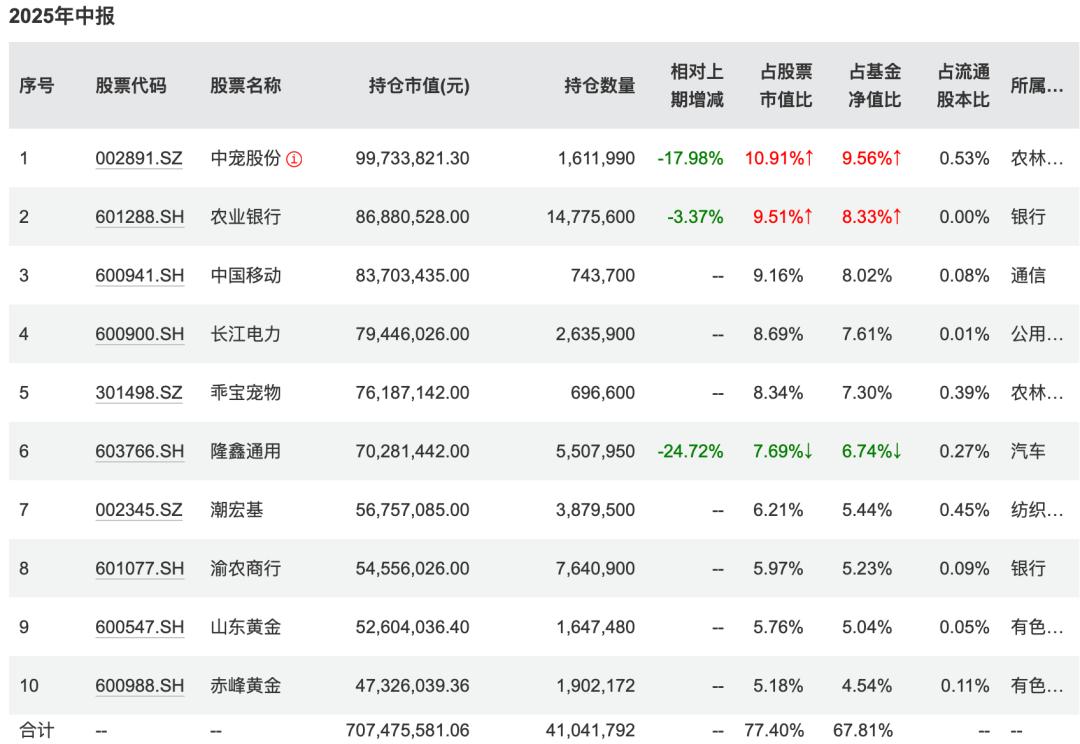Click total stock ratio 77.40%
The image size is (1080, 744).
[x=774, y=730]
